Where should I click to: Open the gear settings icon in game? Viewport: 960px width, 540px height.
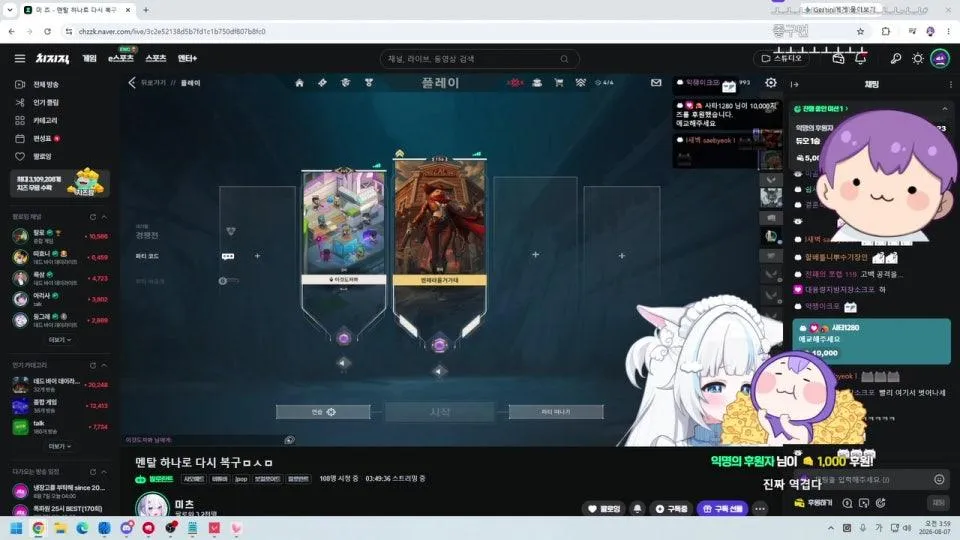[x=771, y=83]
